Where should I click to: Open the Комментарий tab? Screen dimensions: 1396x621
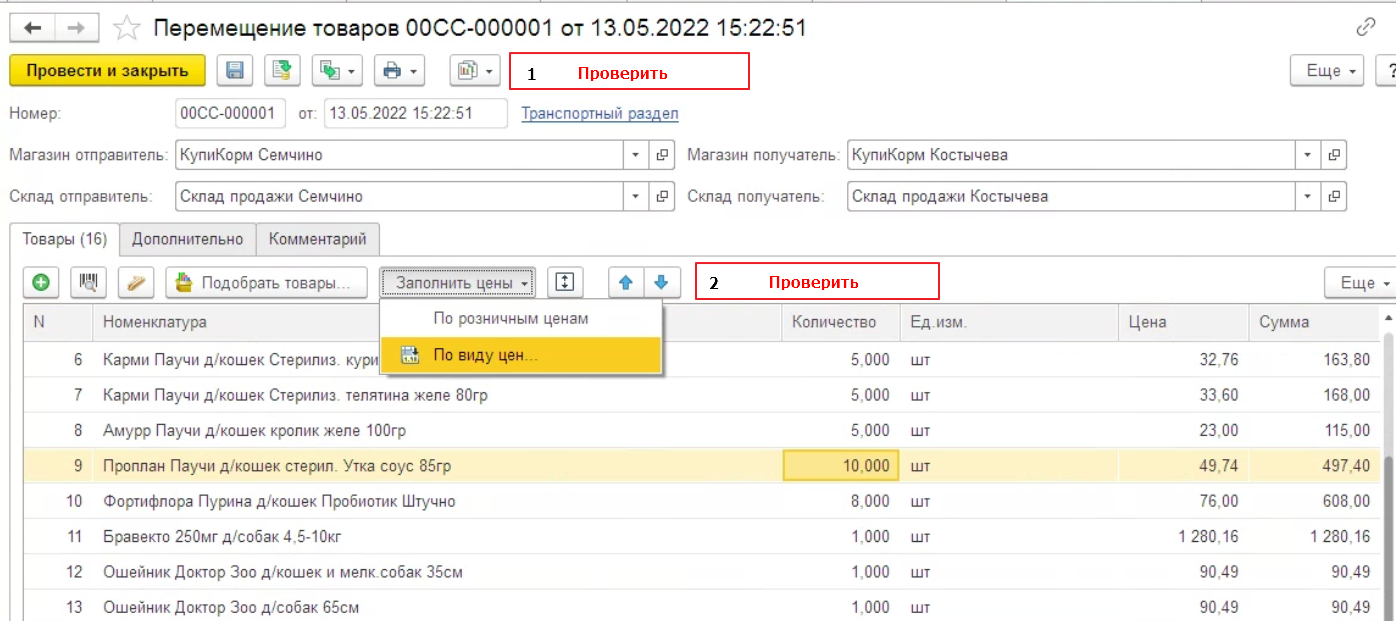point(317,240)
